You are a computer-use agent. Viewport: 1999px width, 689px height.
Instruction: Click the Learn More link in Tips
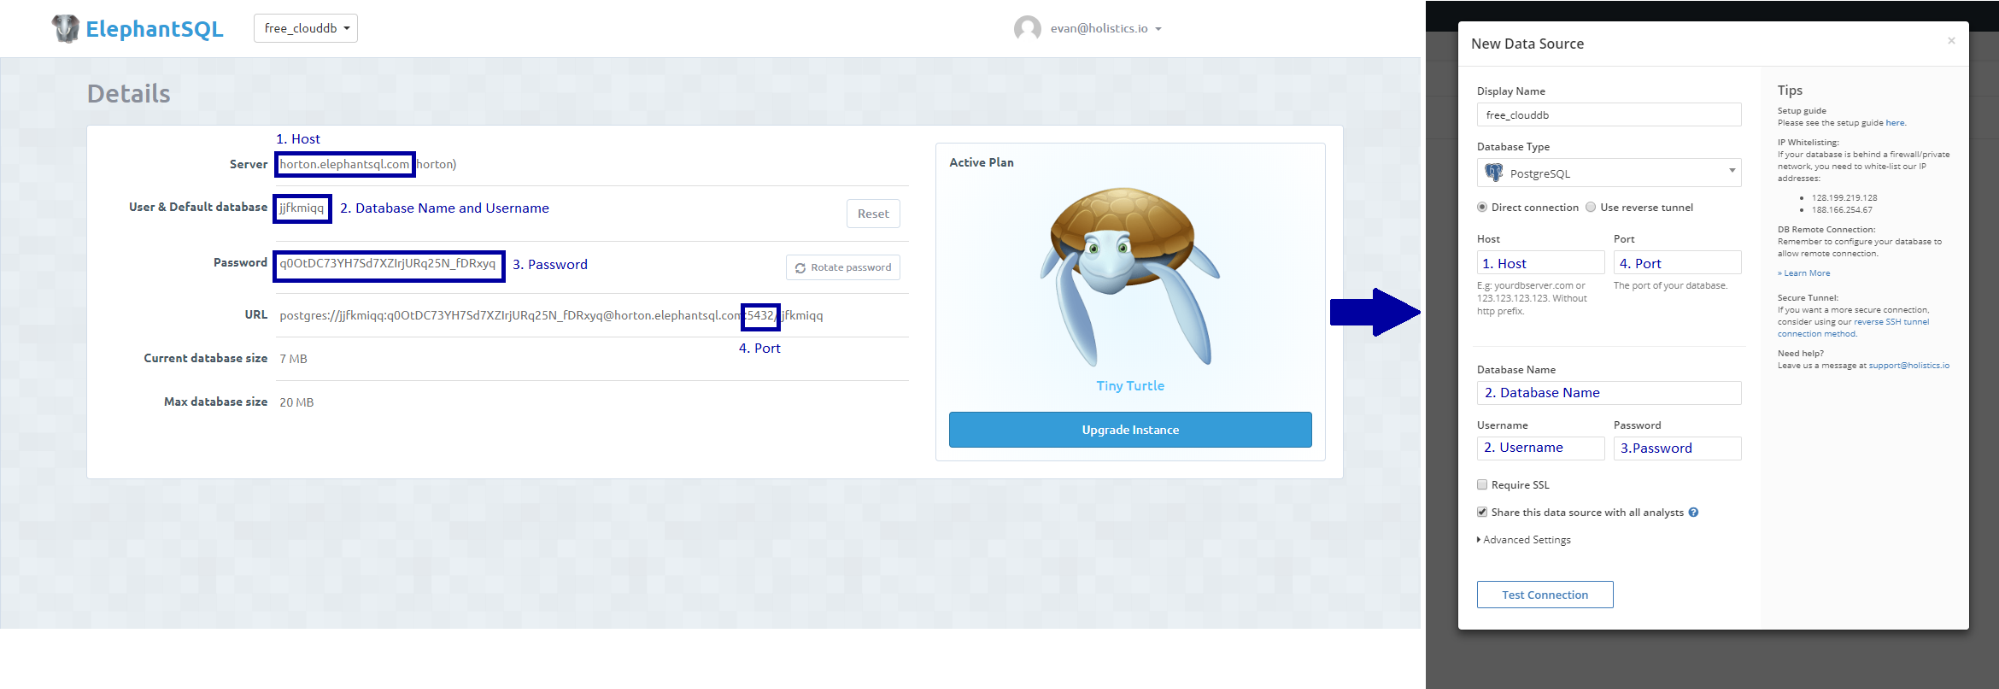(1804, 273)
